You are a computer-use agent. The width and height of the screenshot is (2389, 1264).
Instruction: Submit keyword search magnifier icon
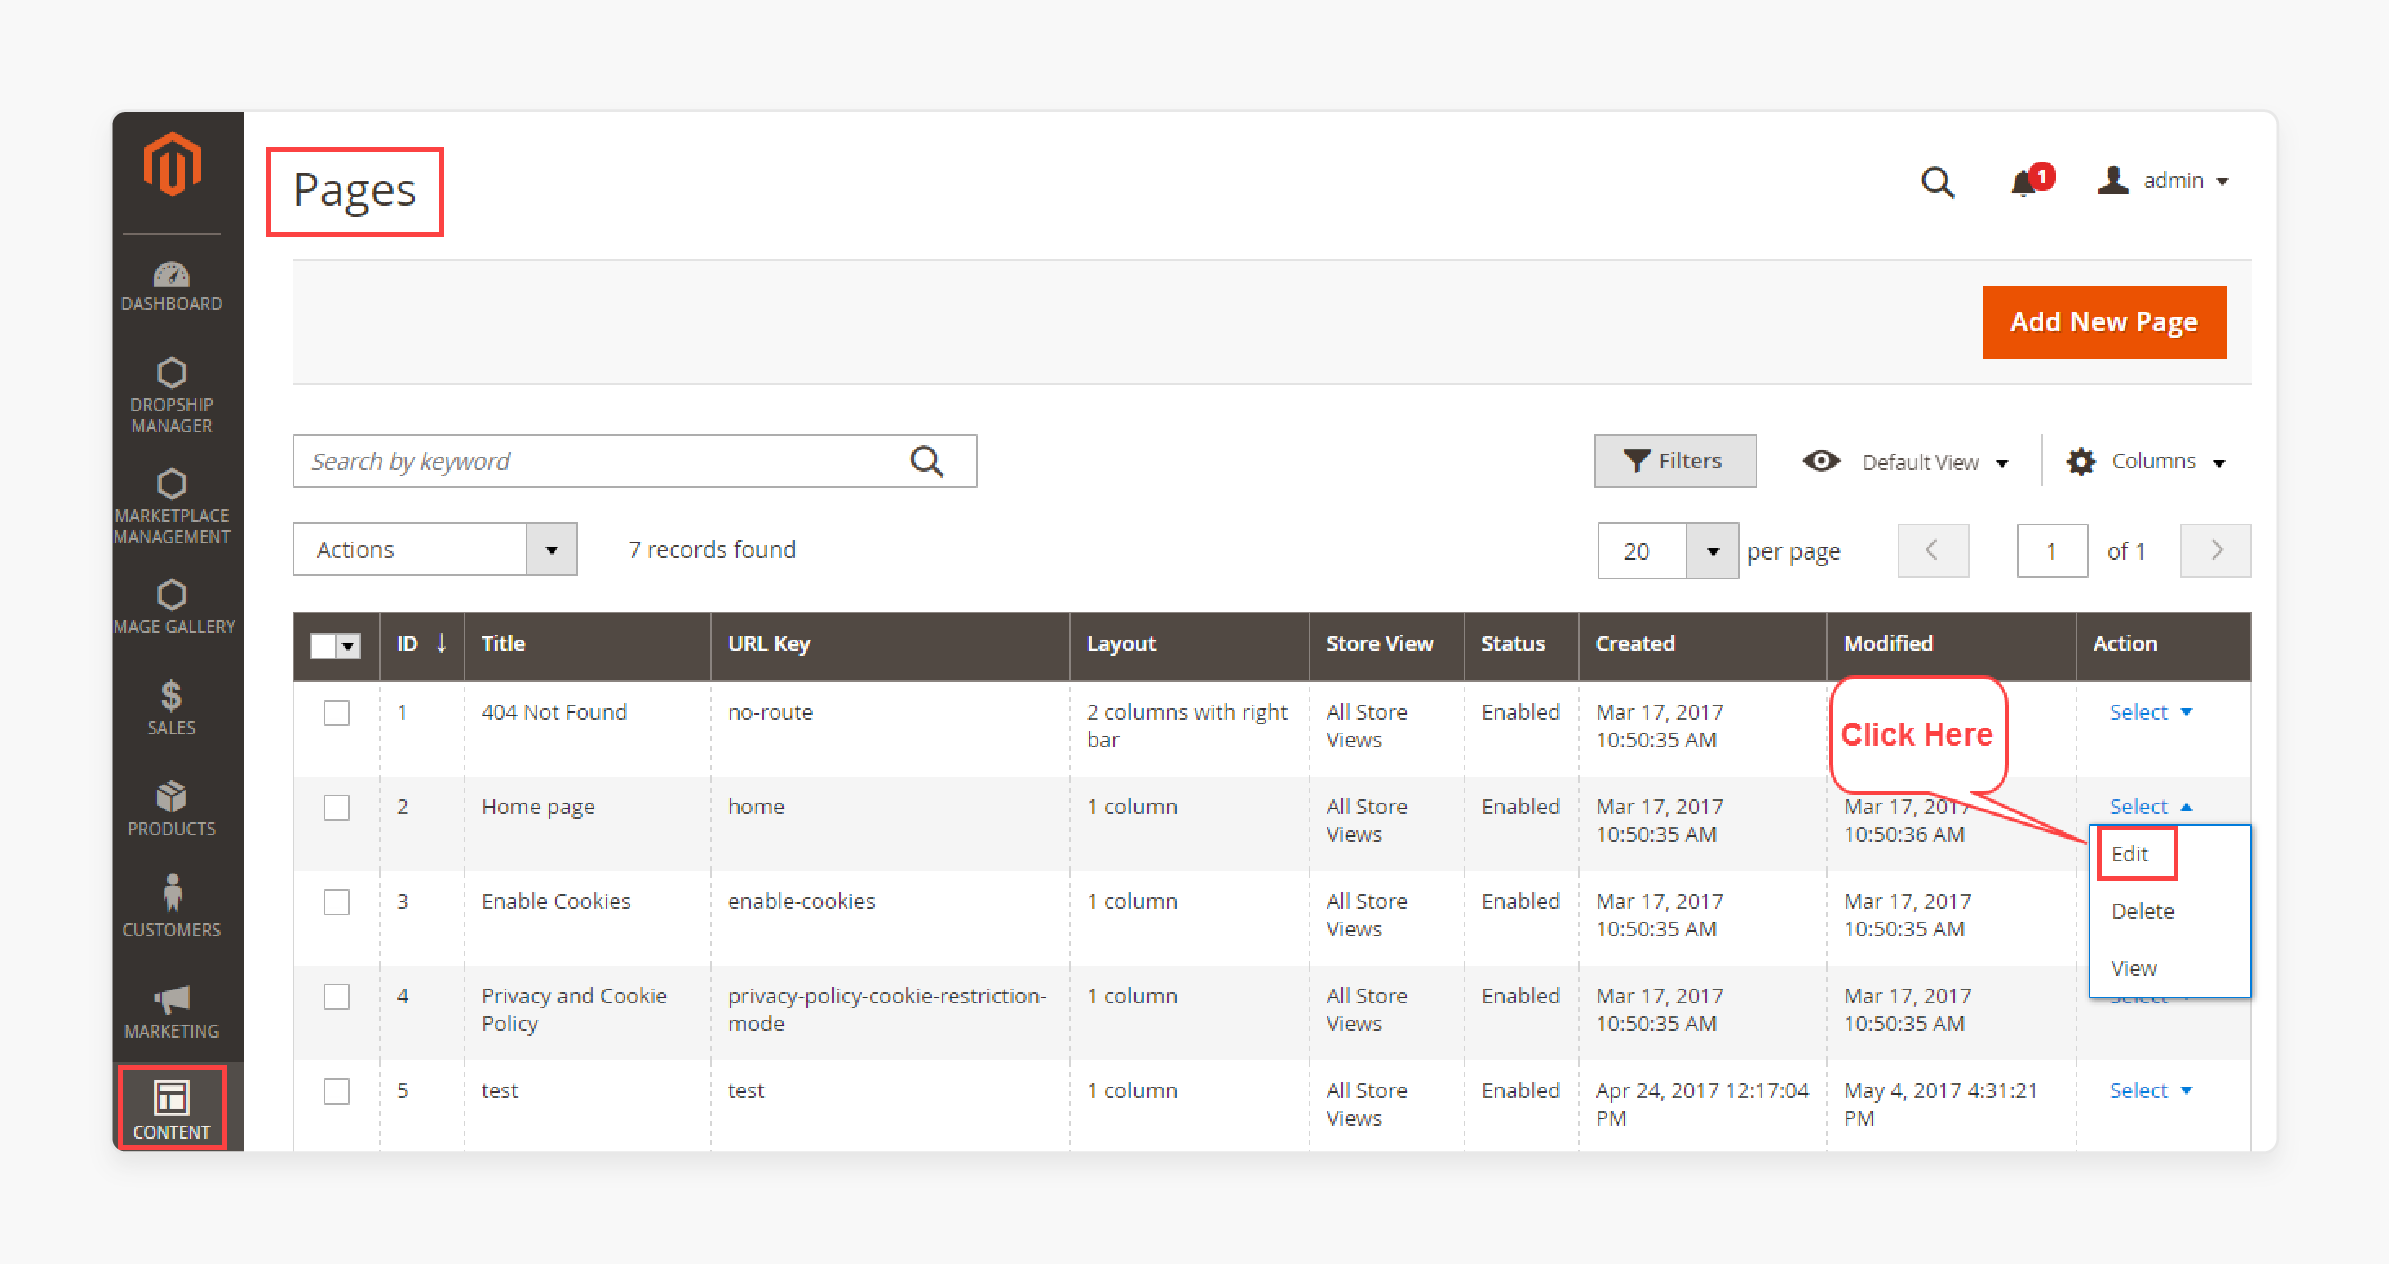(927, 461)
